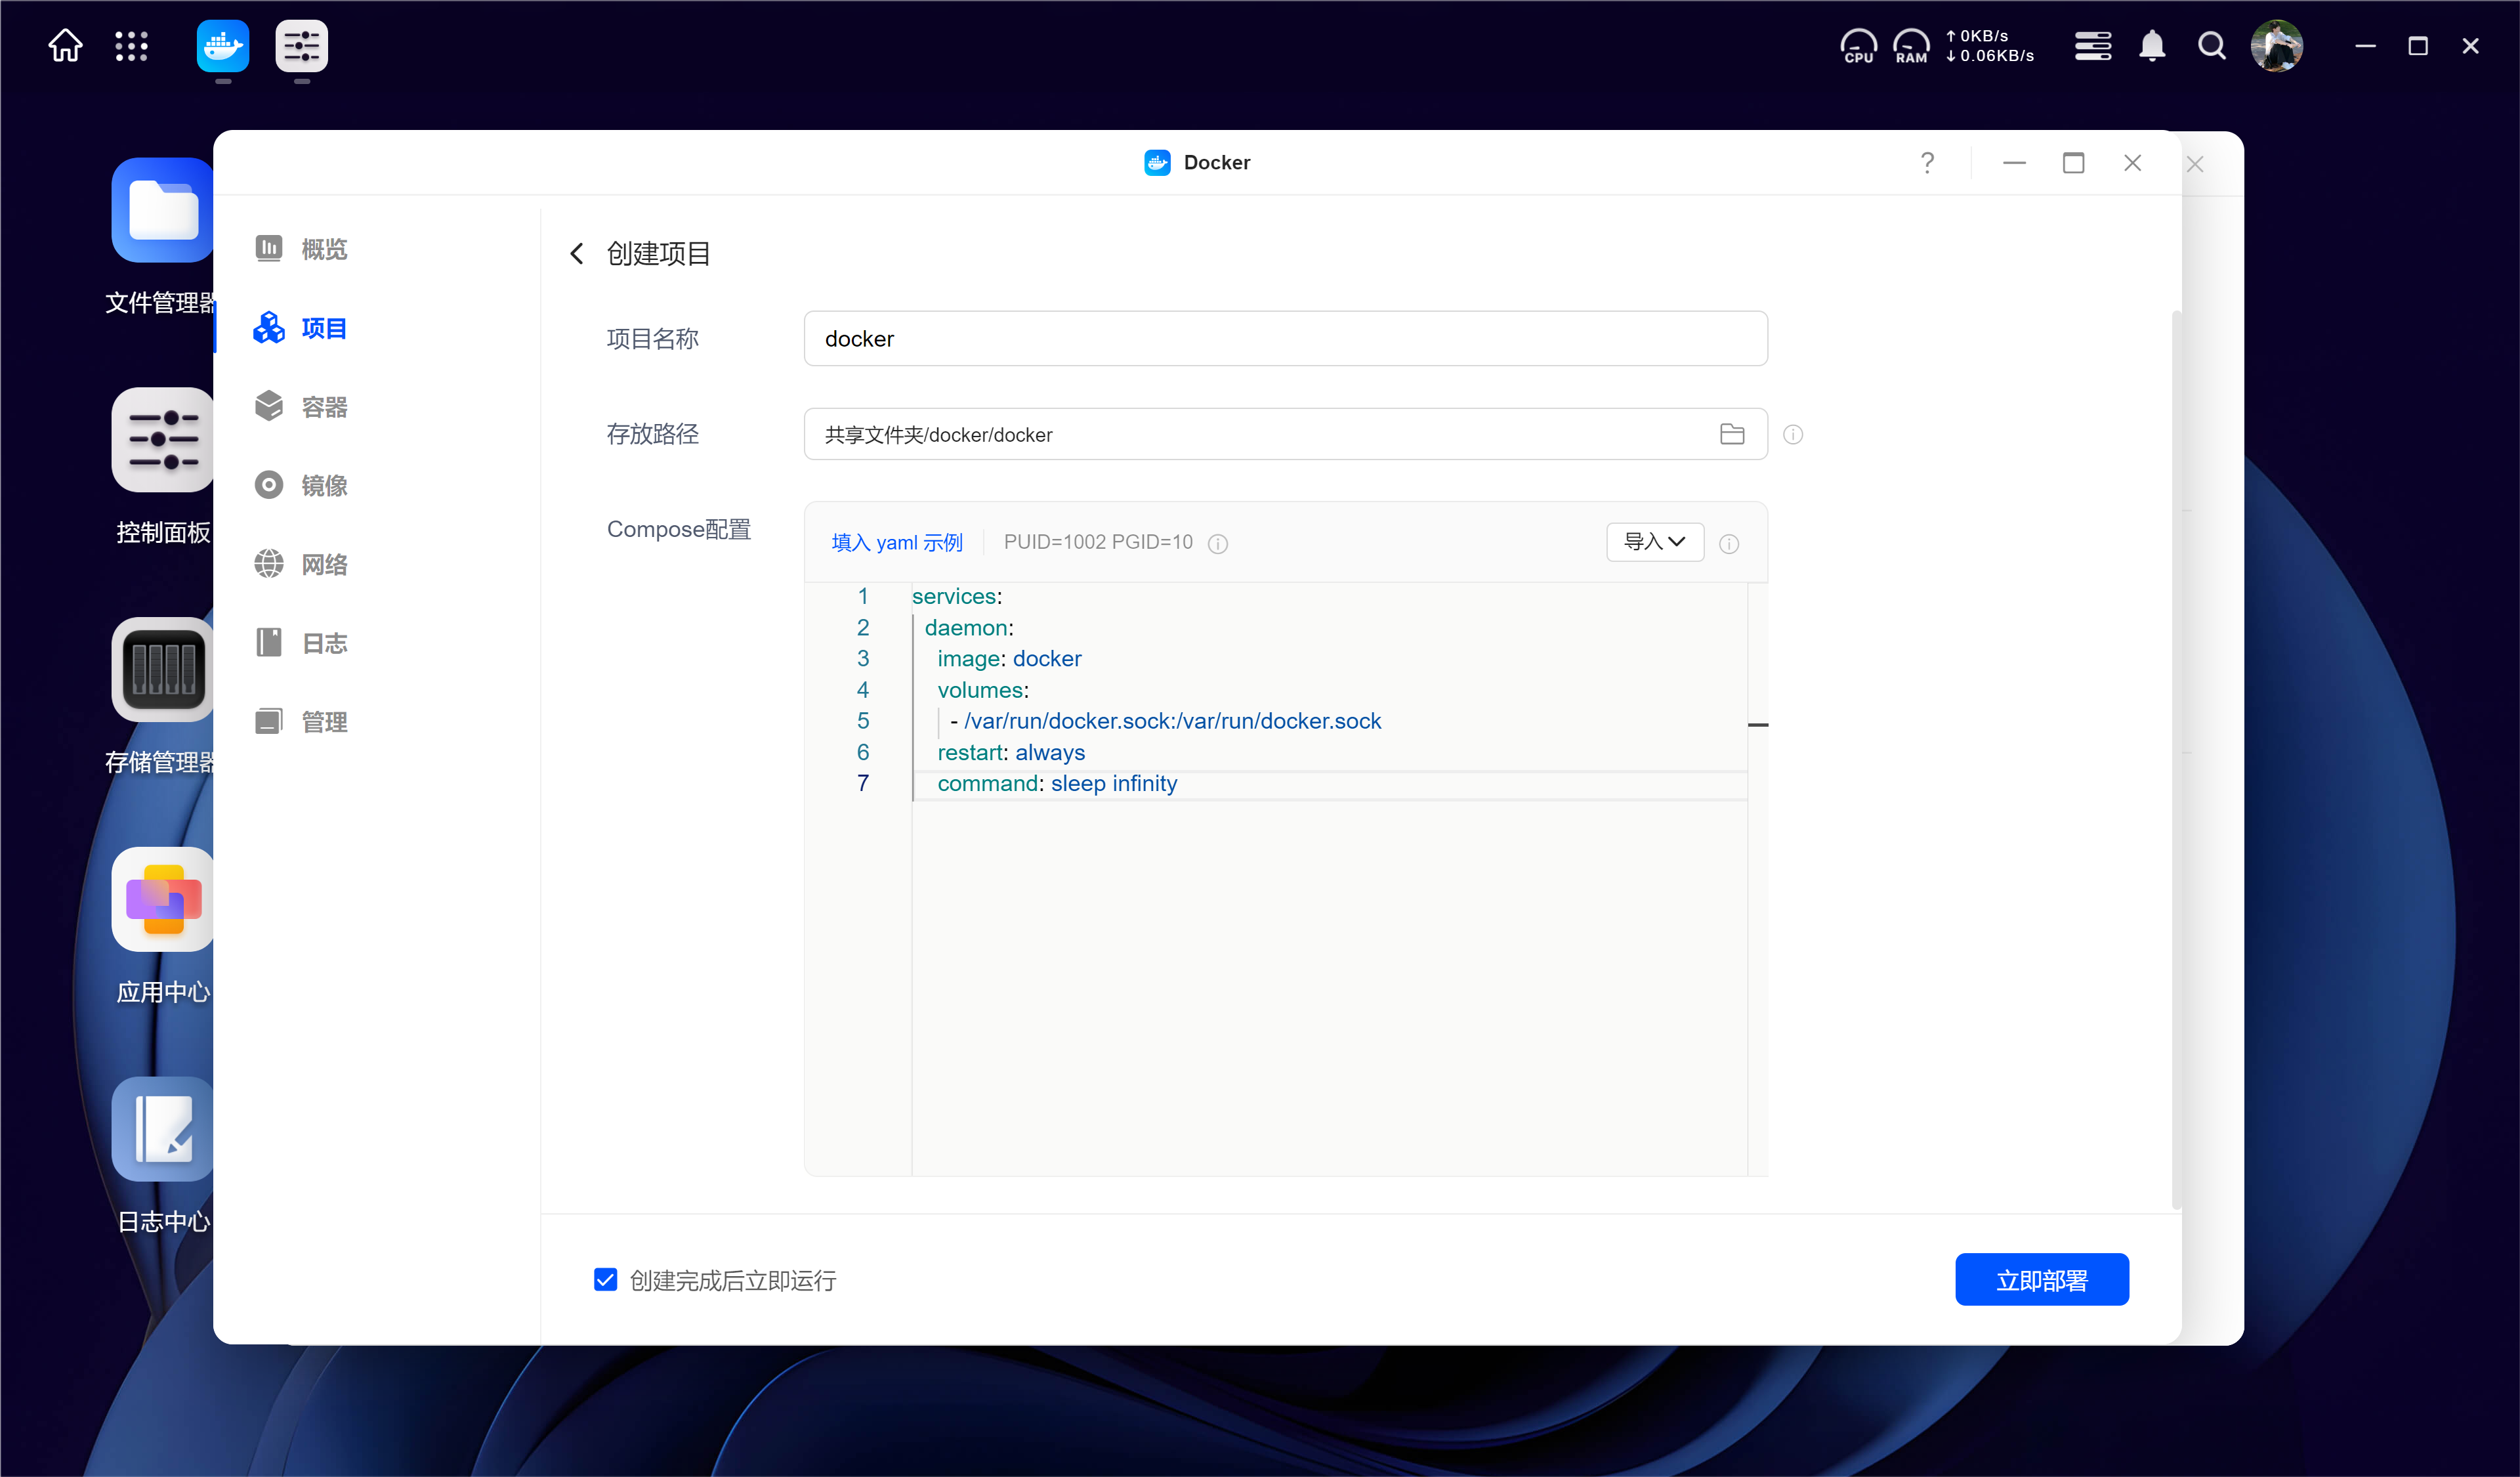Viewport: 2520px width, 1477px height.
Task: Show info for PUID PGID values
Action: click(1218, 543)
